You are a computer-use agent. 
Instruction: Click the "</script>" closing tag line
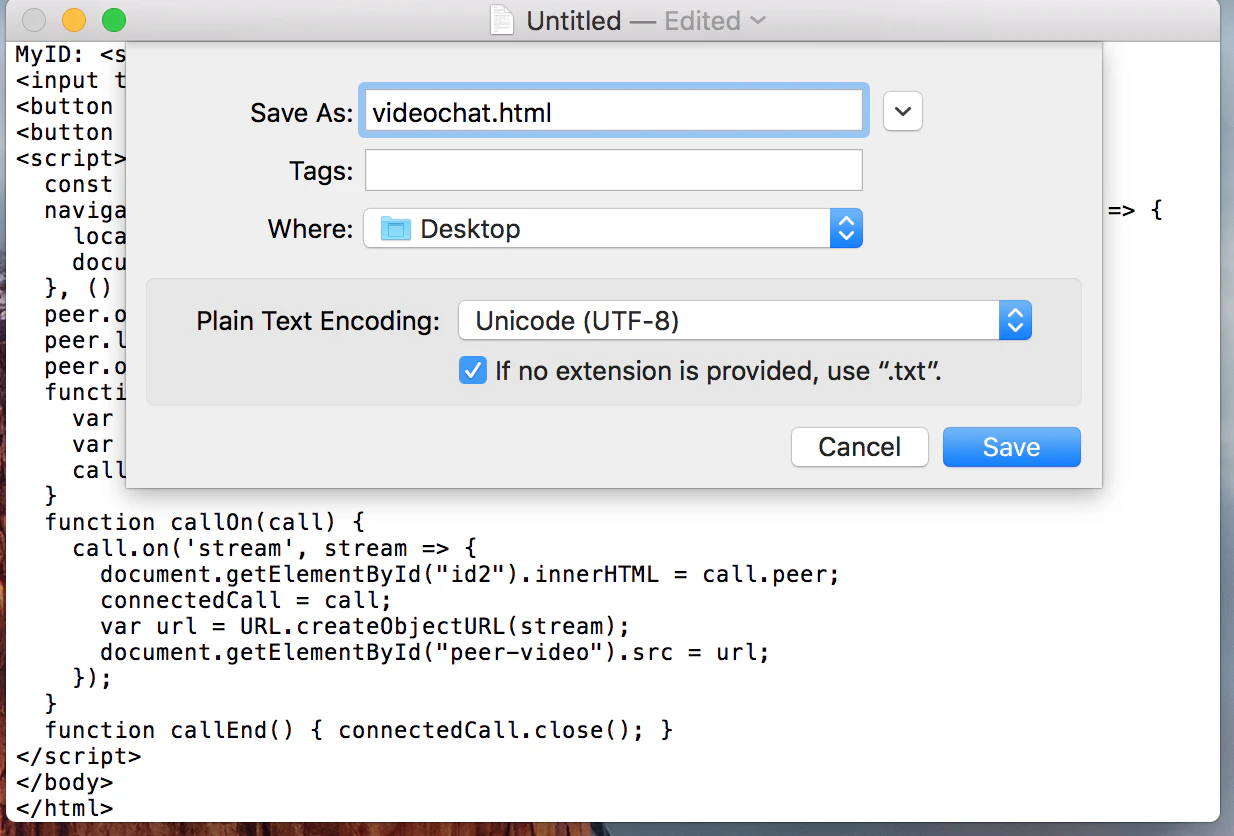(78, 756)
